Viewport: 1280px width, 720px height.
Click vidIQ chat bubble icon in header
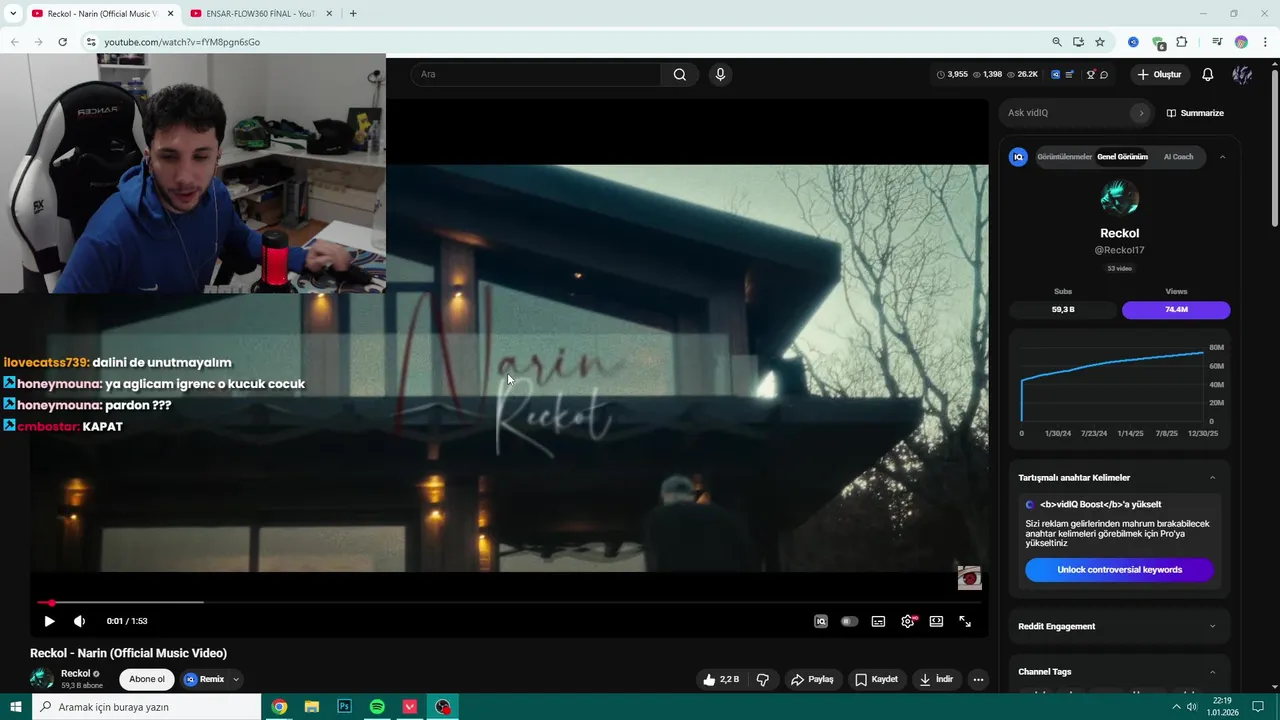[x=1104, y=74]
